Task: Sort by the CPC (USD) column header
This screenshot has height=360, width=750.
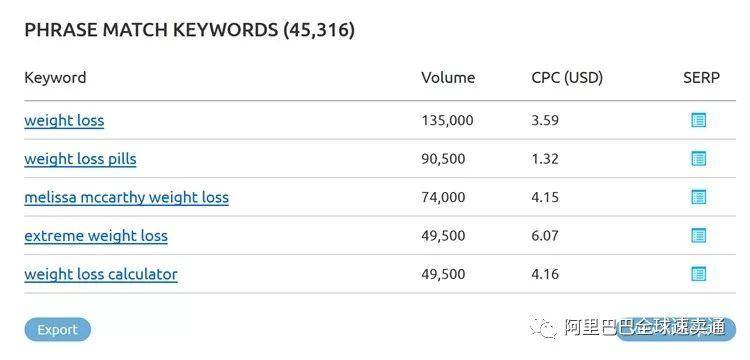Action: click(x=567, y=78)
